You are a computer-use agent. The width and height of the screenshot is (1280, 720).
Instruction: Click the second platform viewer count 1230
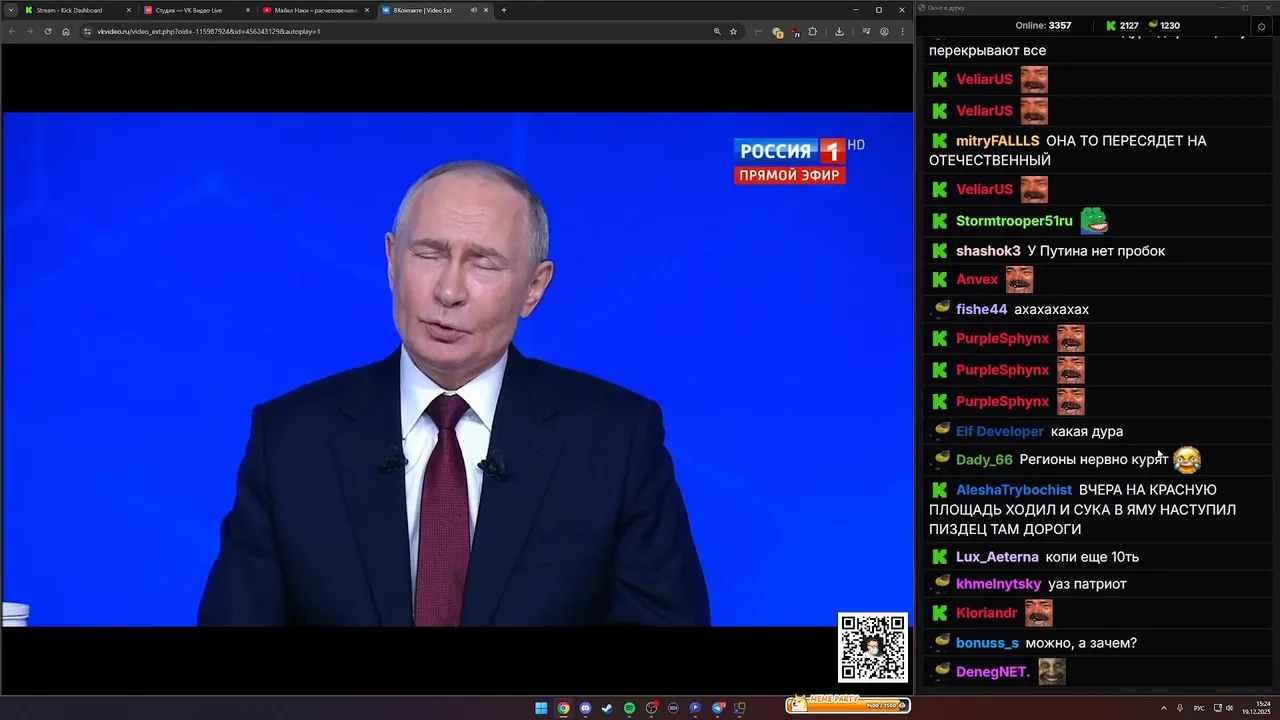[1163, 26]
